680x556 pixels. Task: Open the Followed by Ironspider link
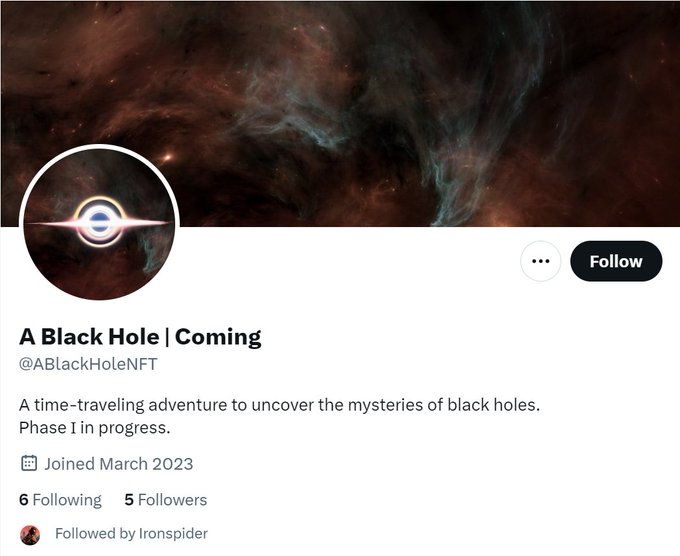[131, 533]
